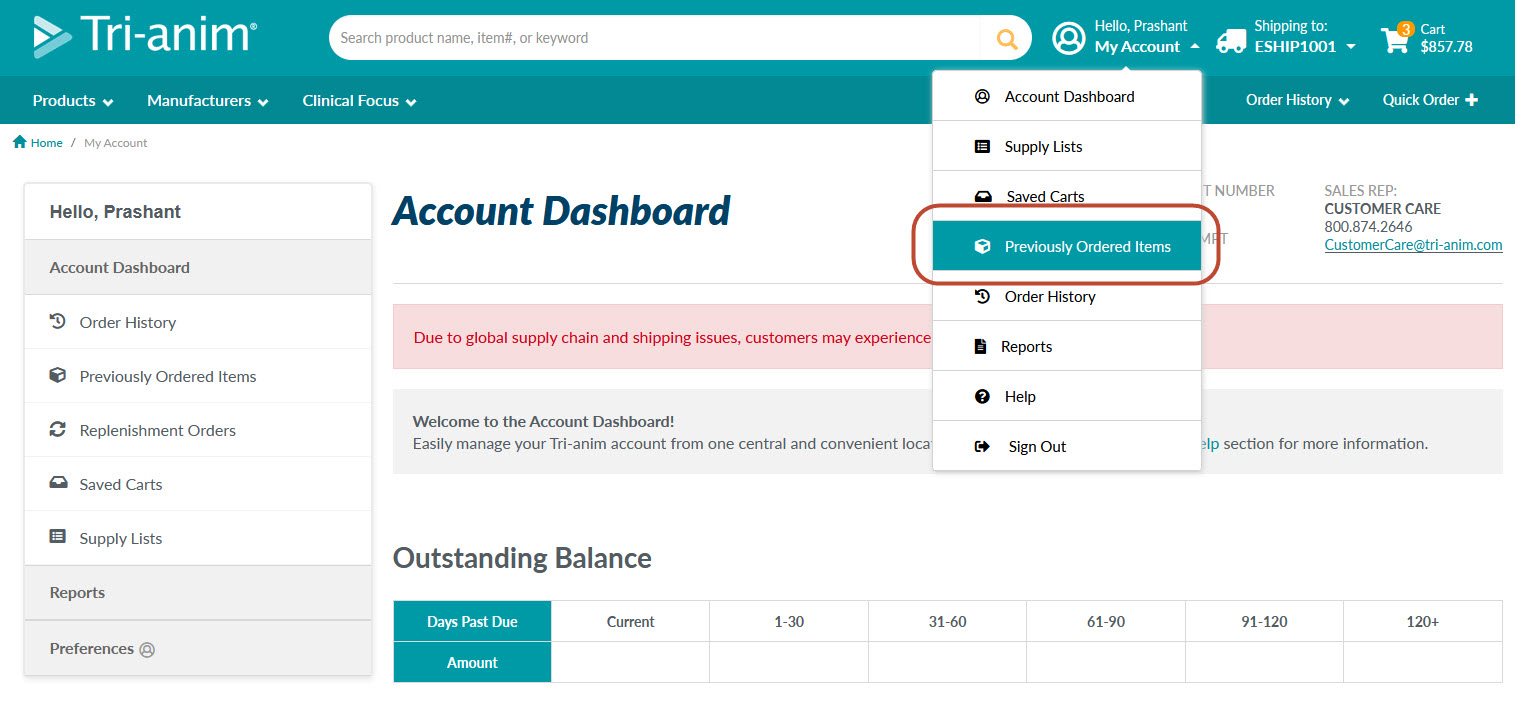
Task: Click the Current column header
Action: (630, 621)
